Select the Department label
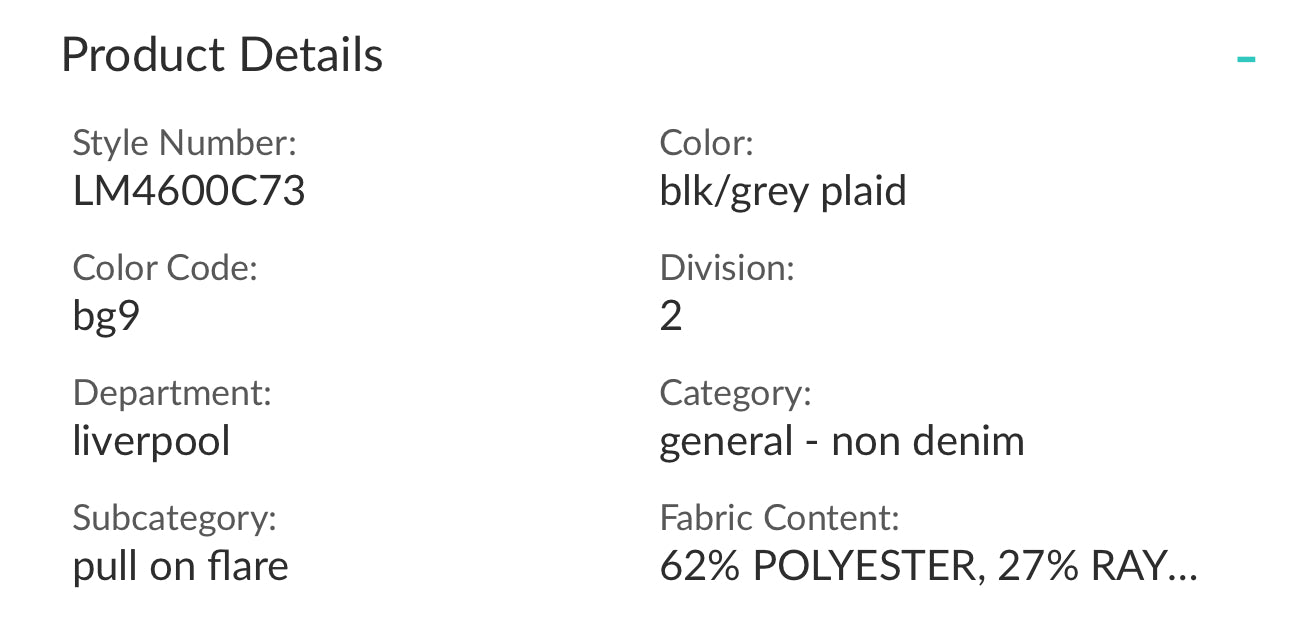1290x637 pixels. tap(172, 393)
